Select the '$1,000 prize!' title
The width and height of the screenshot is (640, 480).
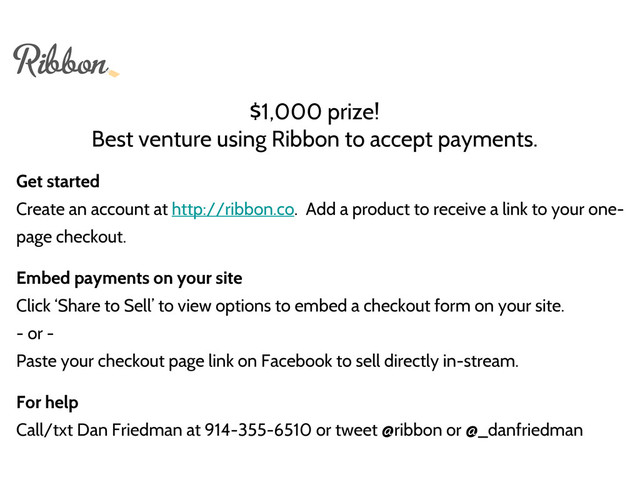pyautogui.click(x=314, y=110)
